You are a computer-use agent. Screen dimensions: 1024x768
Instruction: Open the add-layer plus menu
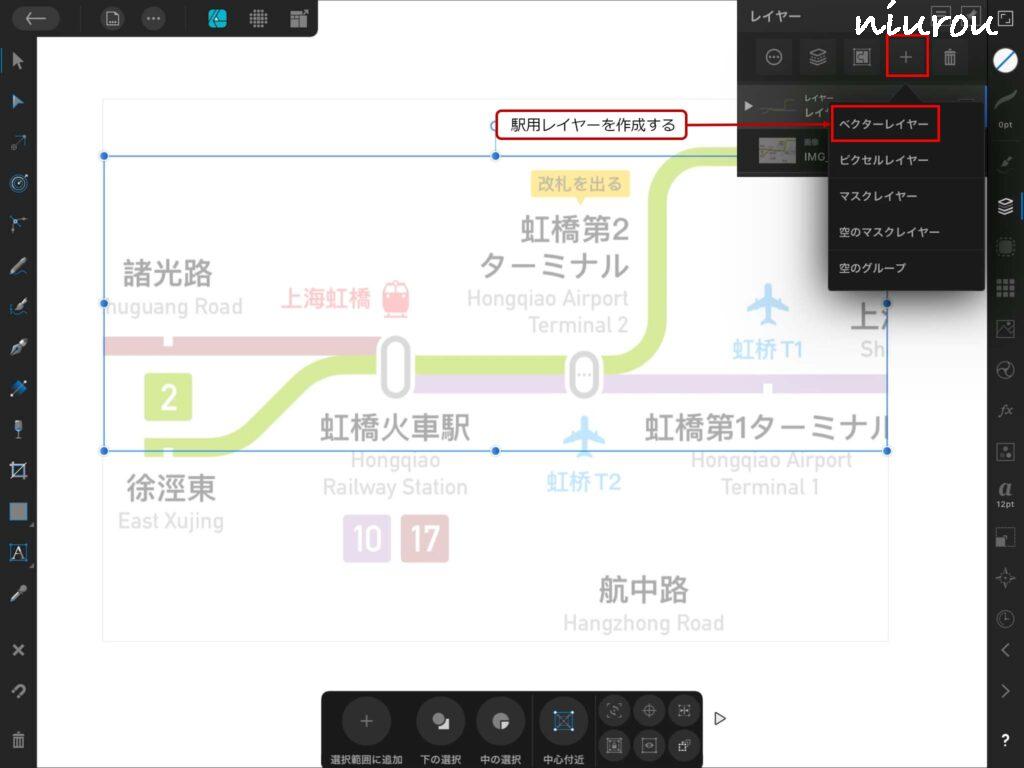click(x=906, y=58)
